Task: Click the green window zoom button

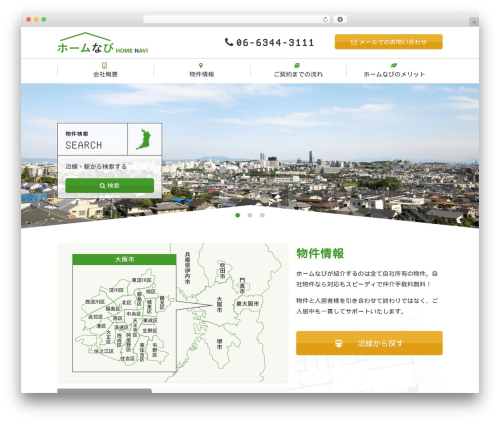Action: (44, 20)
